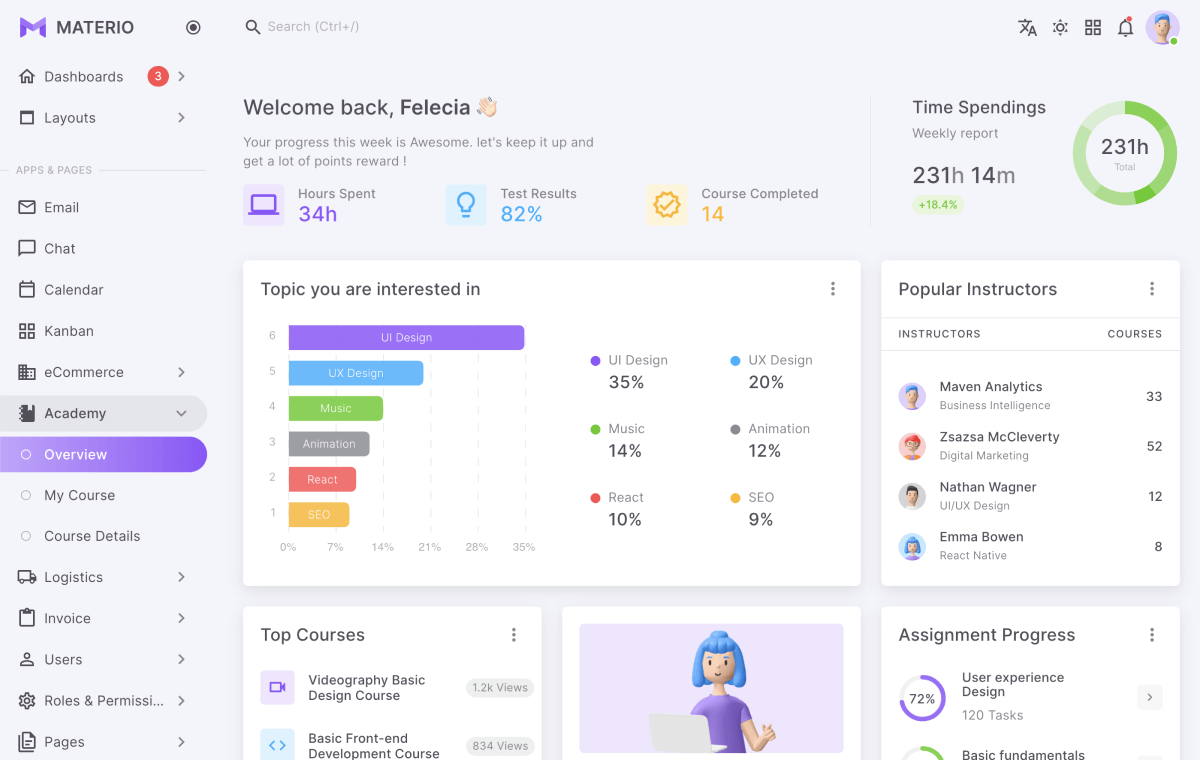Screen dimensions: 1200x760
Task: Expand the Users chevron
Action: 181,659
